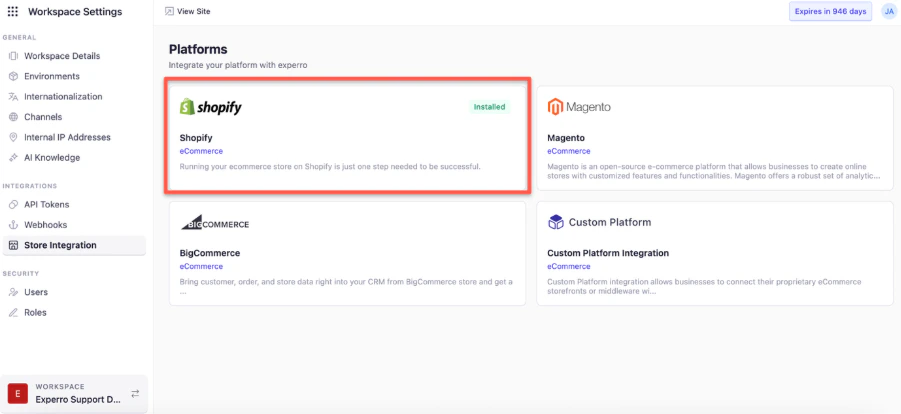Click the Custom Platform cube logo

[556, 223]
